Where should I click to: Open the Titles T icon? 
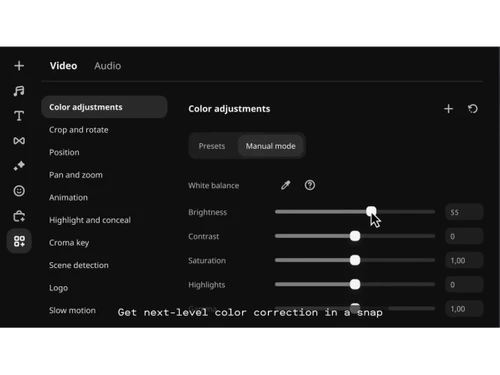pos(19,116)
